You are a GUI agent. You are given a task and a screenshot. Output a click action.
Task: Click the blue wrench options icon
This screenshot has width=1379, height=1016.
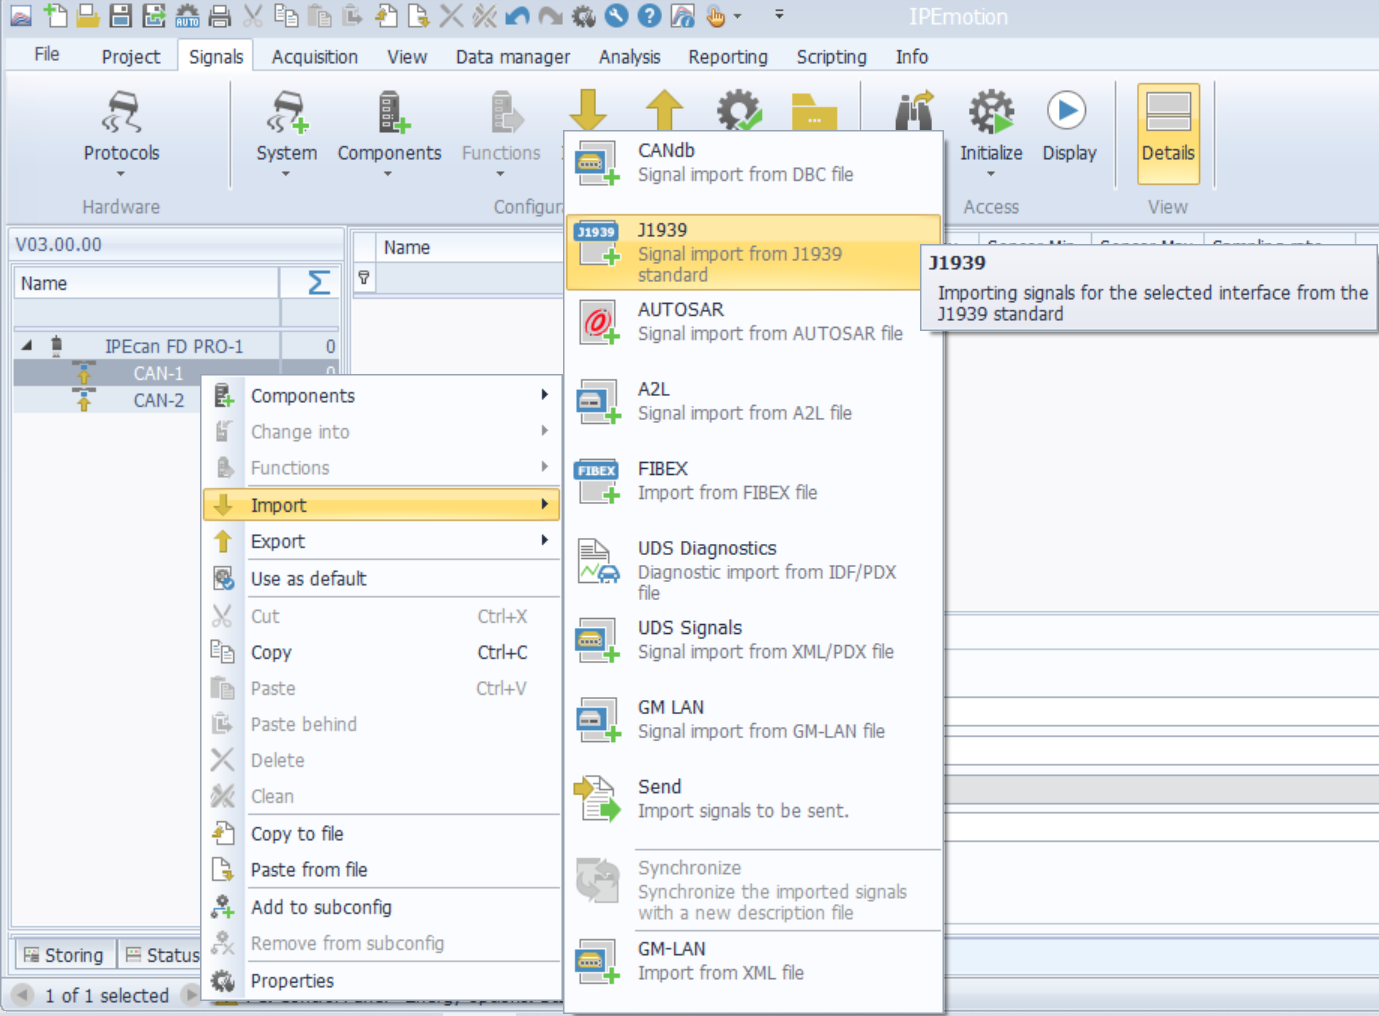pos(616,16)
